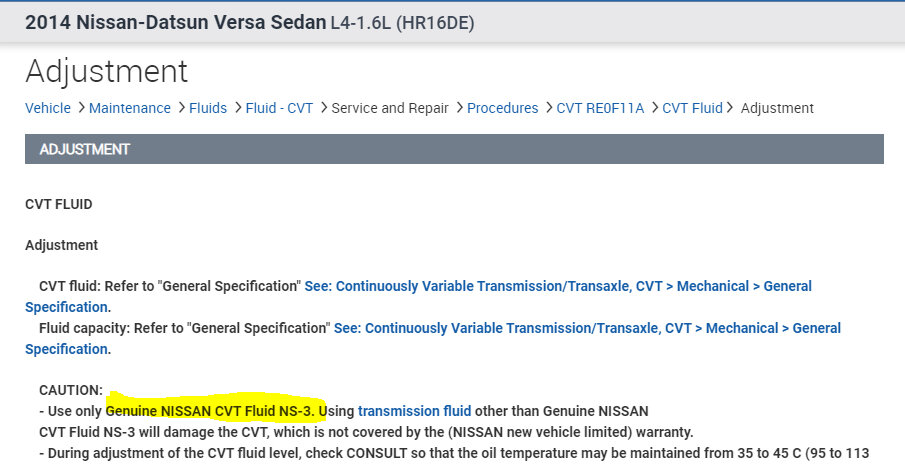905x464 pixels.
Task: Open the Maintenance breadcrumb link
Action: coord(130,108)
